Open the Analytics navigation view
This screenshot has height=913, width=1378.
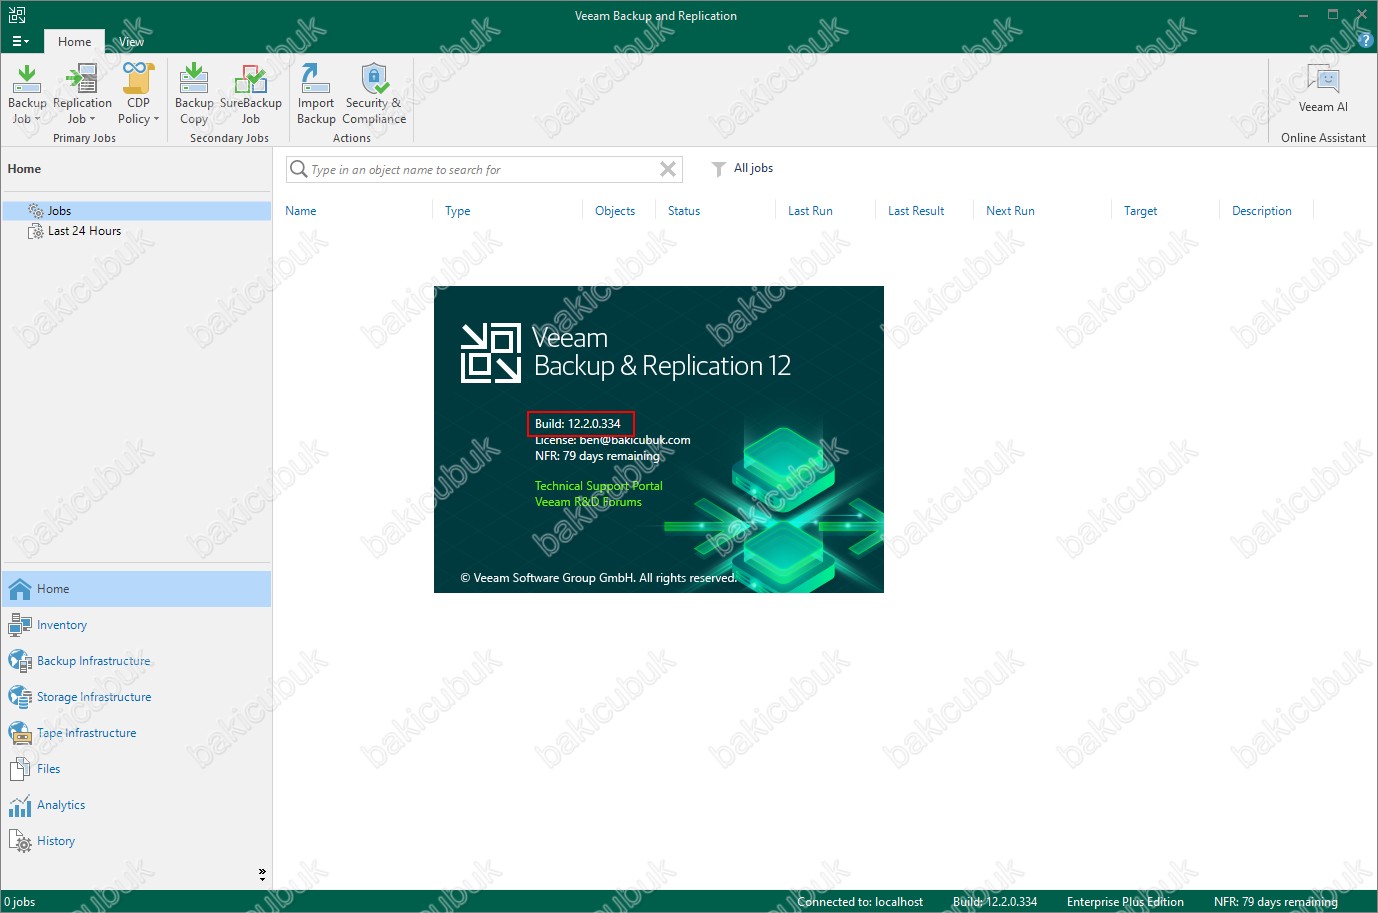click(x=136, y=805)
